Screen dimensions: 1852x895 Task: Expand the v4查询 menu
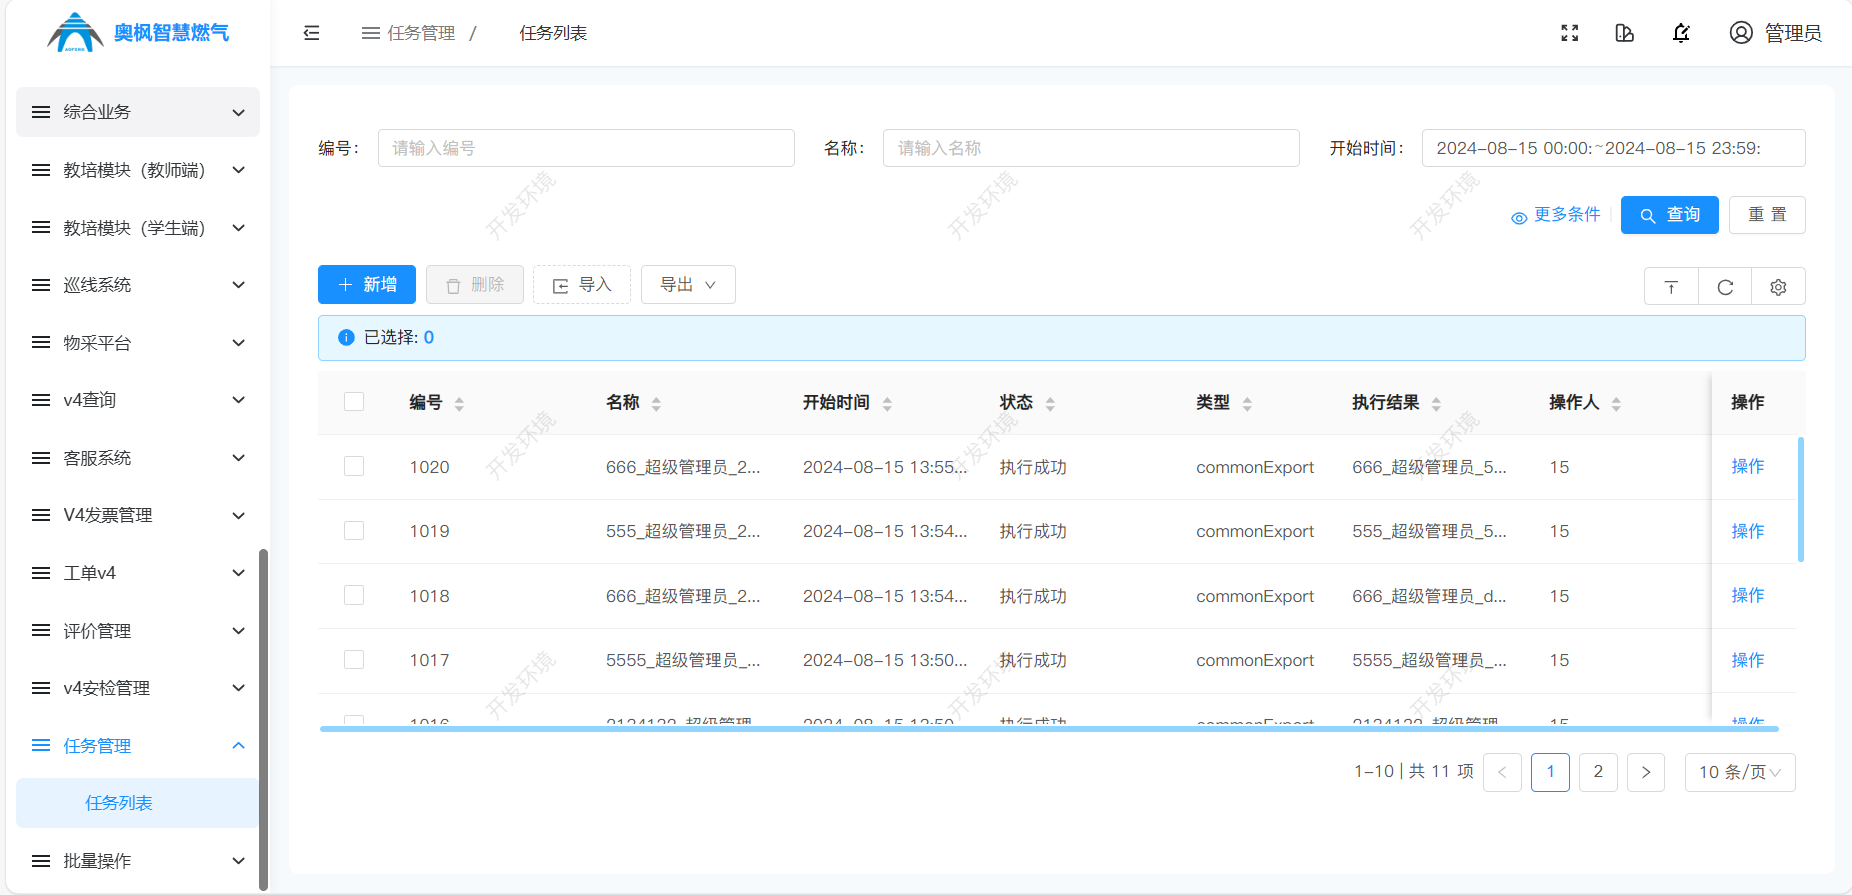(x=138, y=400)
